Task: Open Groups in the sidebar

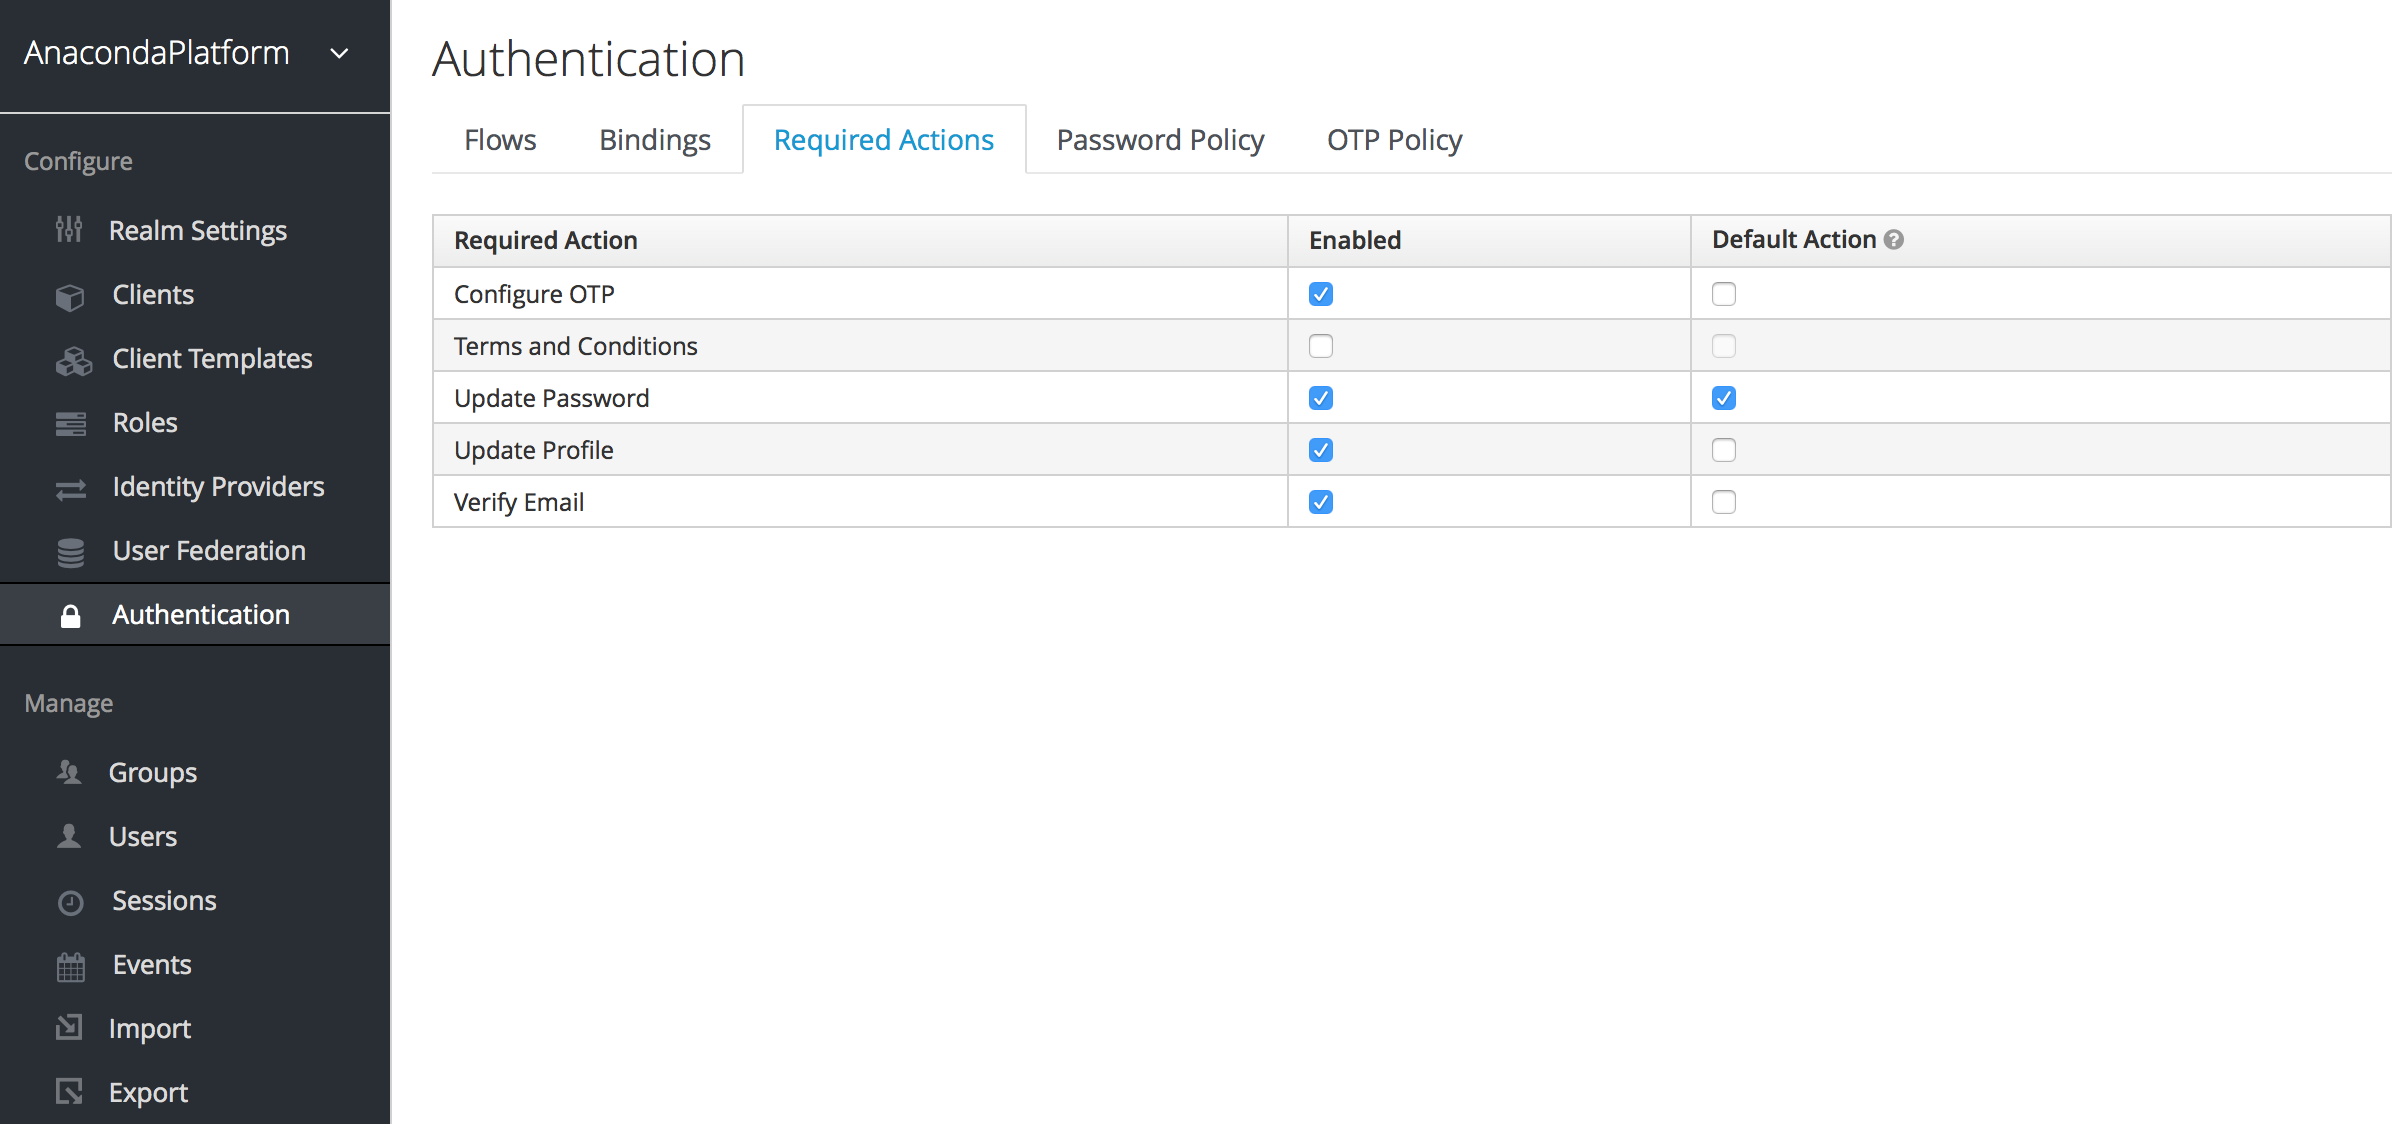Action: pos(153,773)
